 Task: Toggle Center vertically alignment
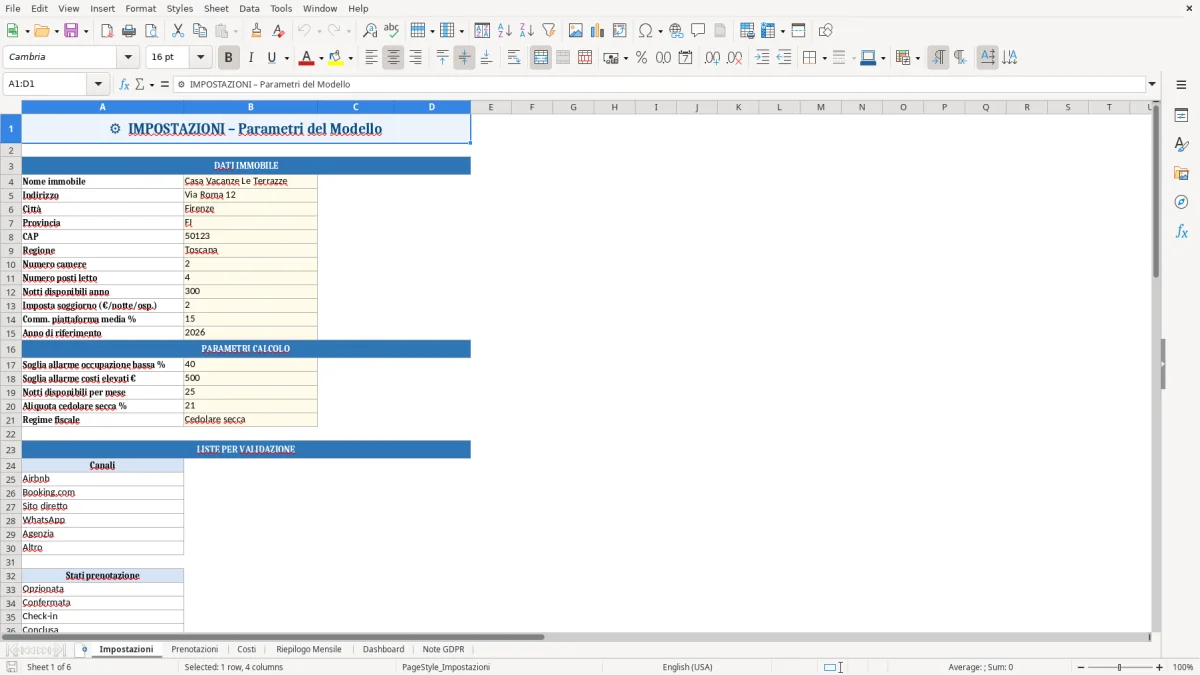[x=464, y=58]
